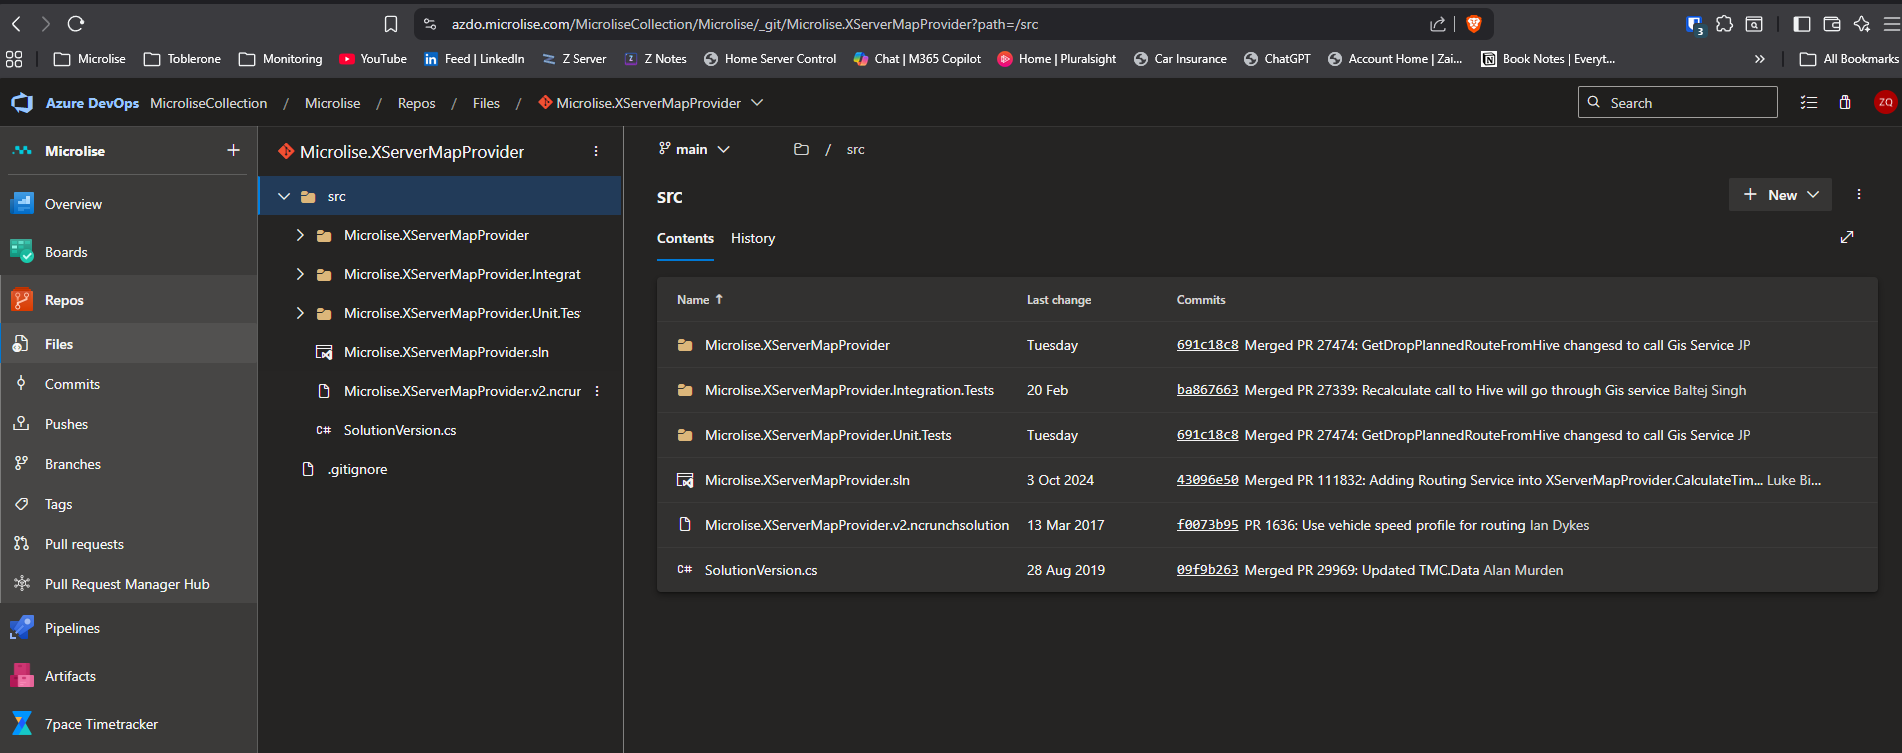This screenshot has width=1902, height=753.
Task: Open the marketplace shopping bag icon
Action: 1845,102
